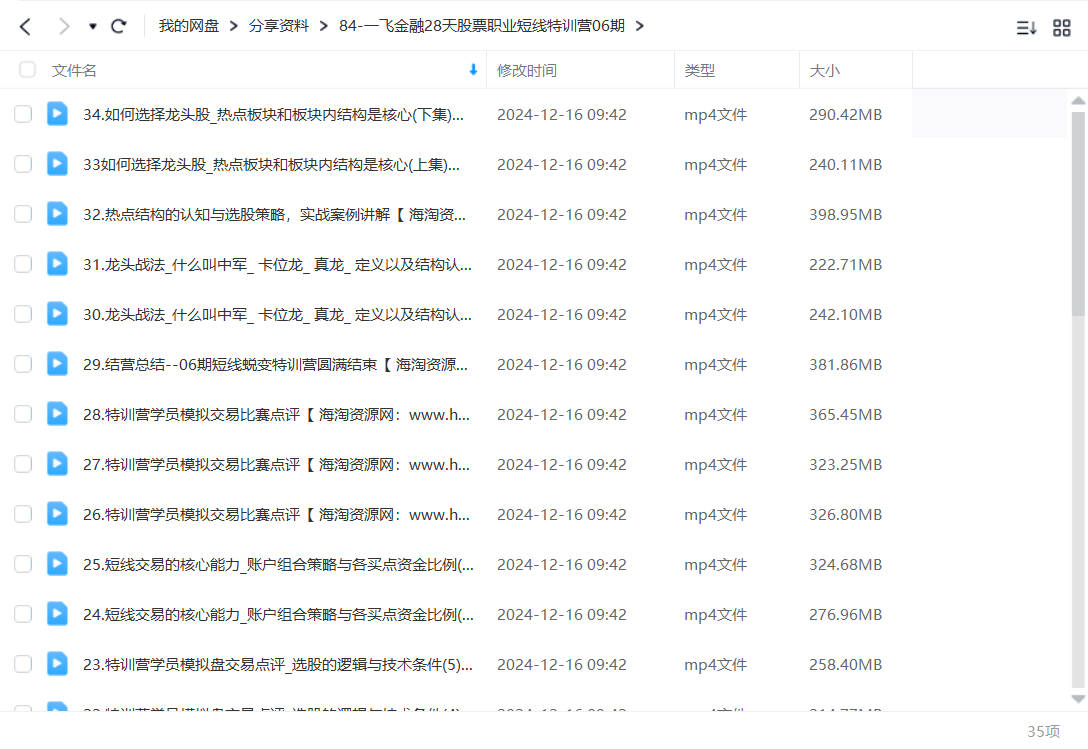Image resolution: width=1088 pixels, height=749 pixels.
Task: Go back to the previous folder
Action: tap(26, 26)
